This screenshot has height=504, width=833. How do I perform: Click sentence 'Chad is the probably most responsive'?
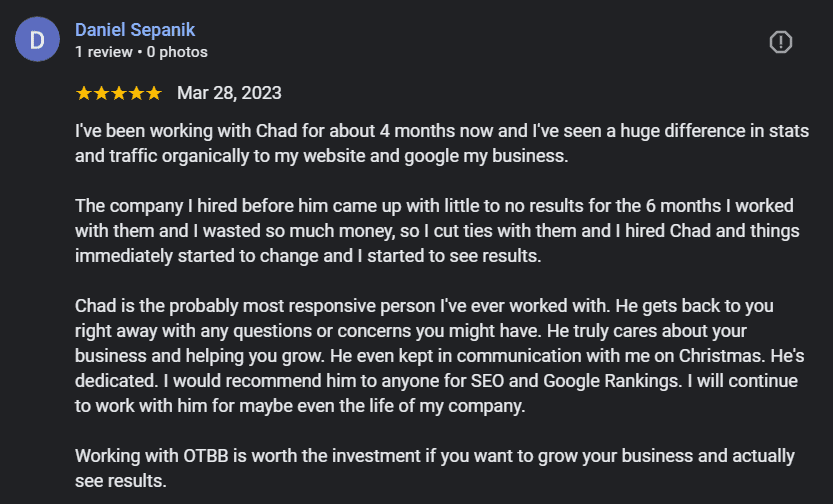[342, 306]
